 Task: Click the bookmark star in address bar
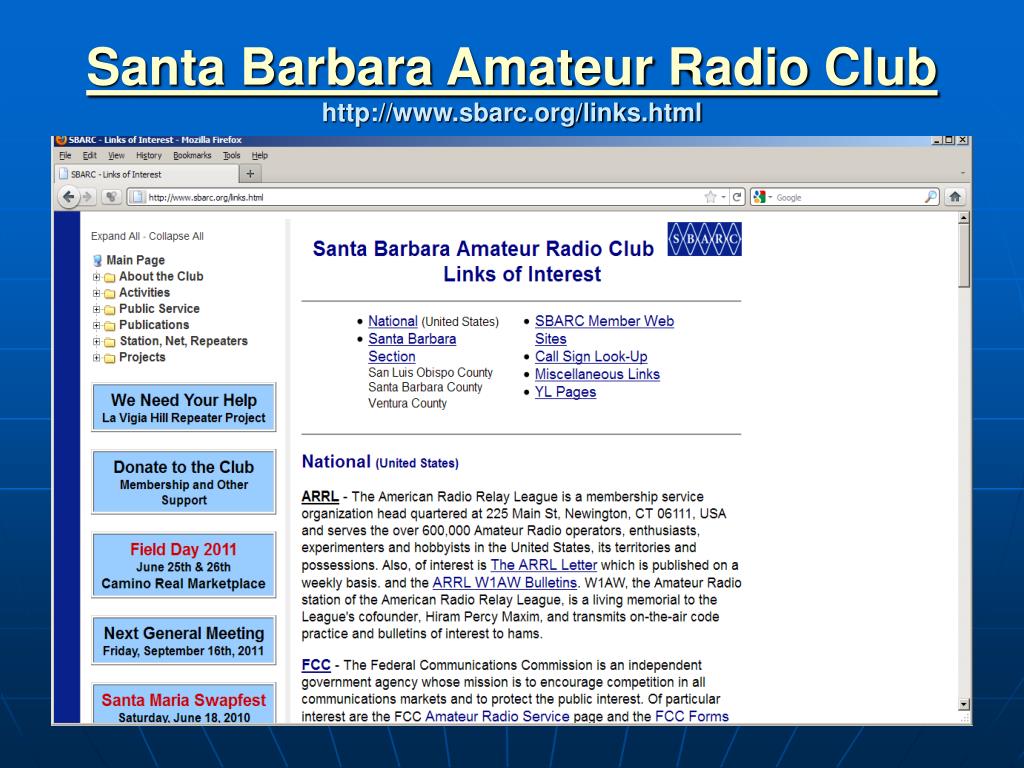click(x=711, y=197)
